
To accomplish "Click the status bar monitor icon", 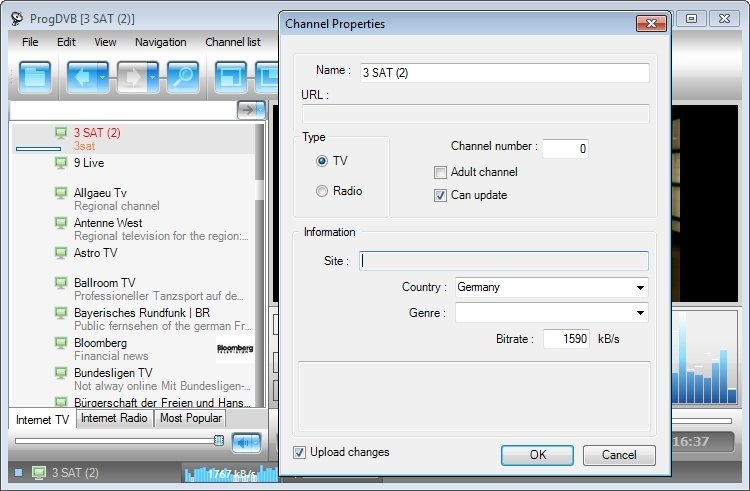I will pyautogui.click(x=39, y=473).
